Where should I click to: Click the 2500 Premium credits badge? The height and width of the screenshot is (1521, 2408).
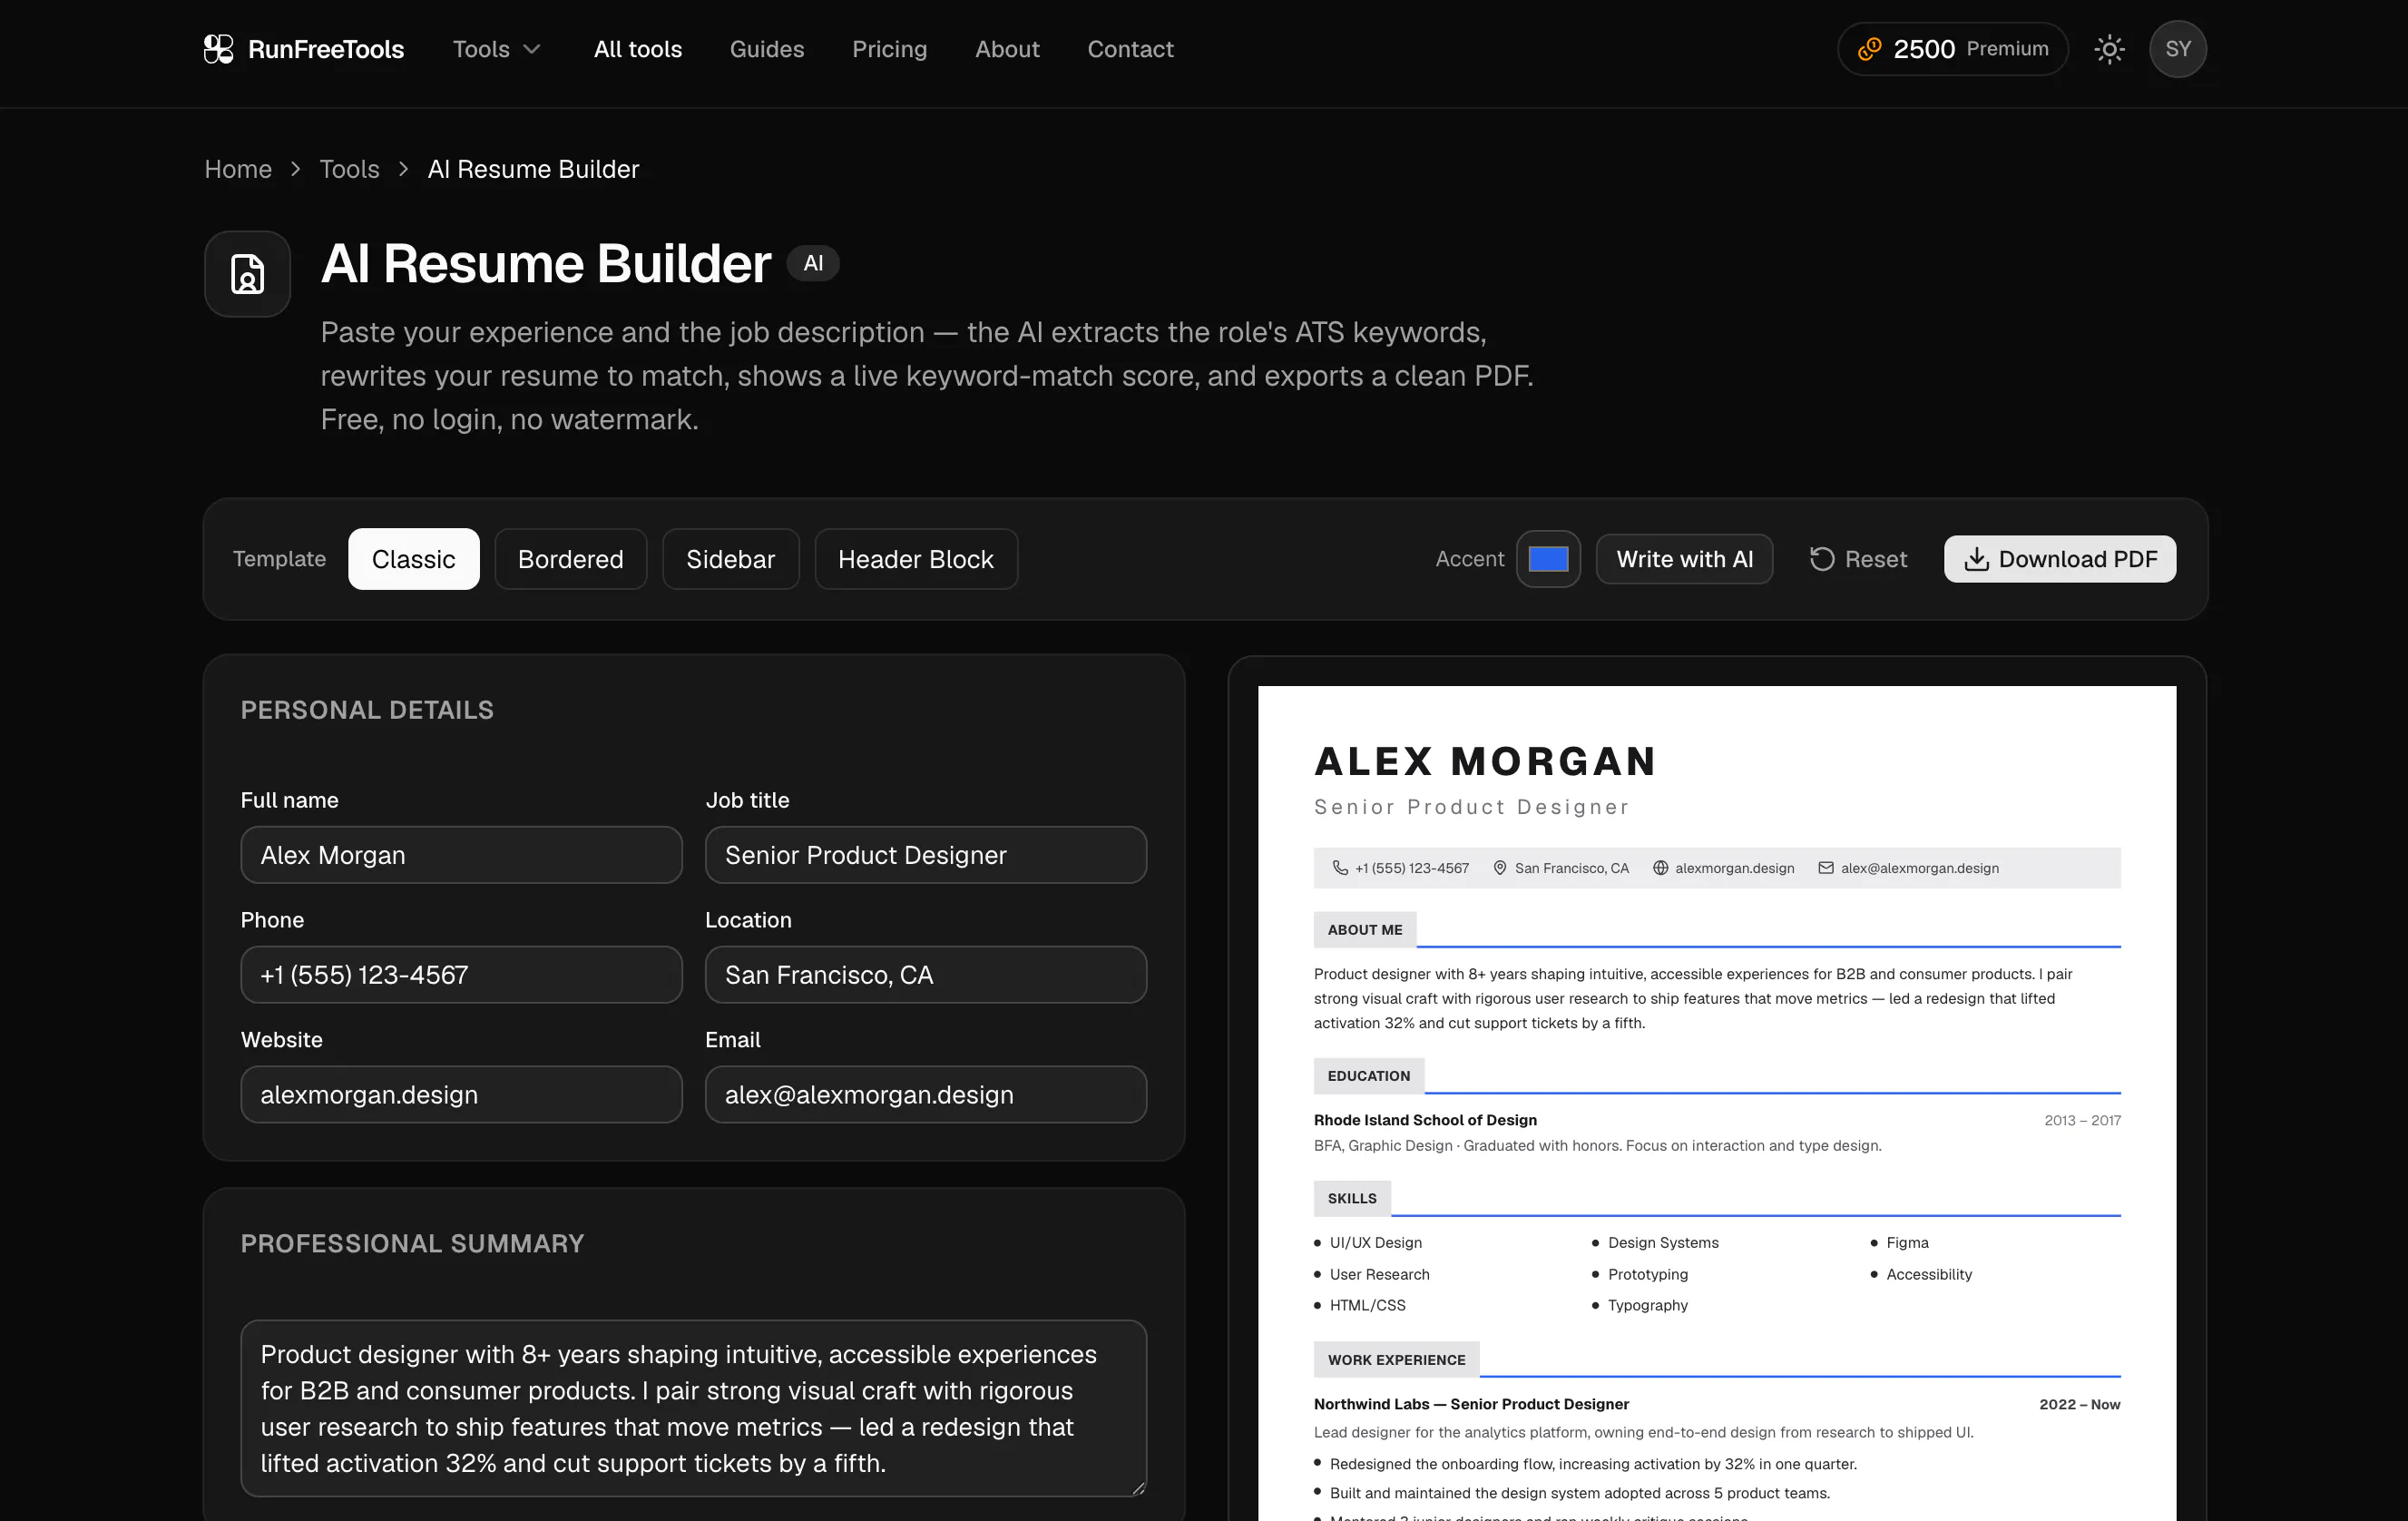1953,49
